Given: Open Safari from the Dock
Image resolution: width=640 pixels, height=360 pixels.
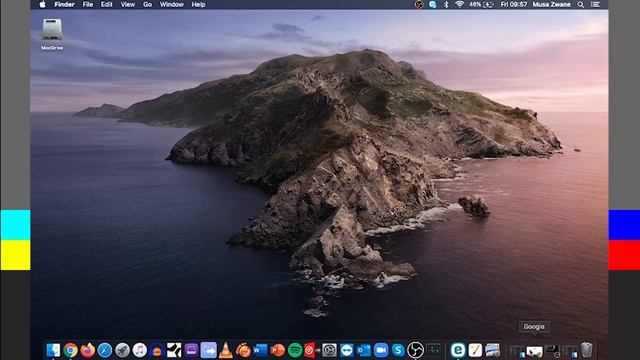Looking at the screenshot, I should point(105,350).
